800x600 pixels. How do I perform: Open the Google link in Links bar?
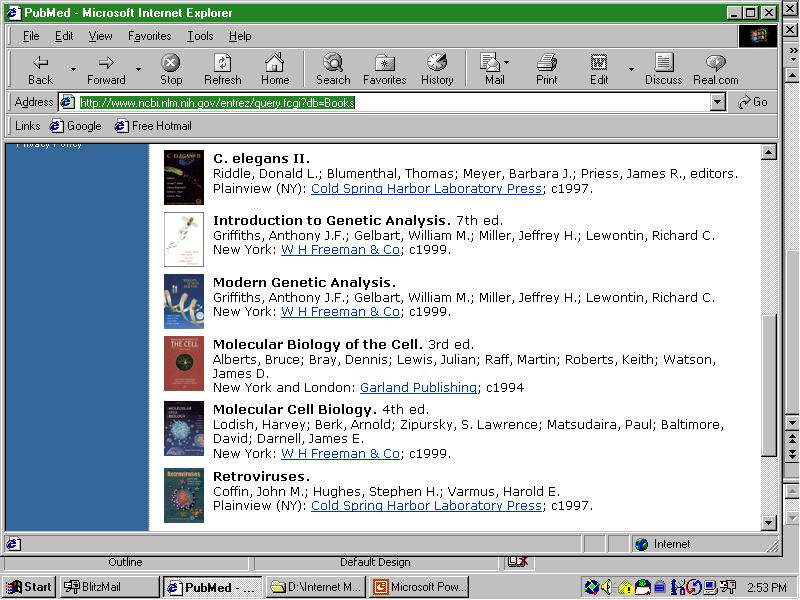pyautogui.click(x=76, y=126)
